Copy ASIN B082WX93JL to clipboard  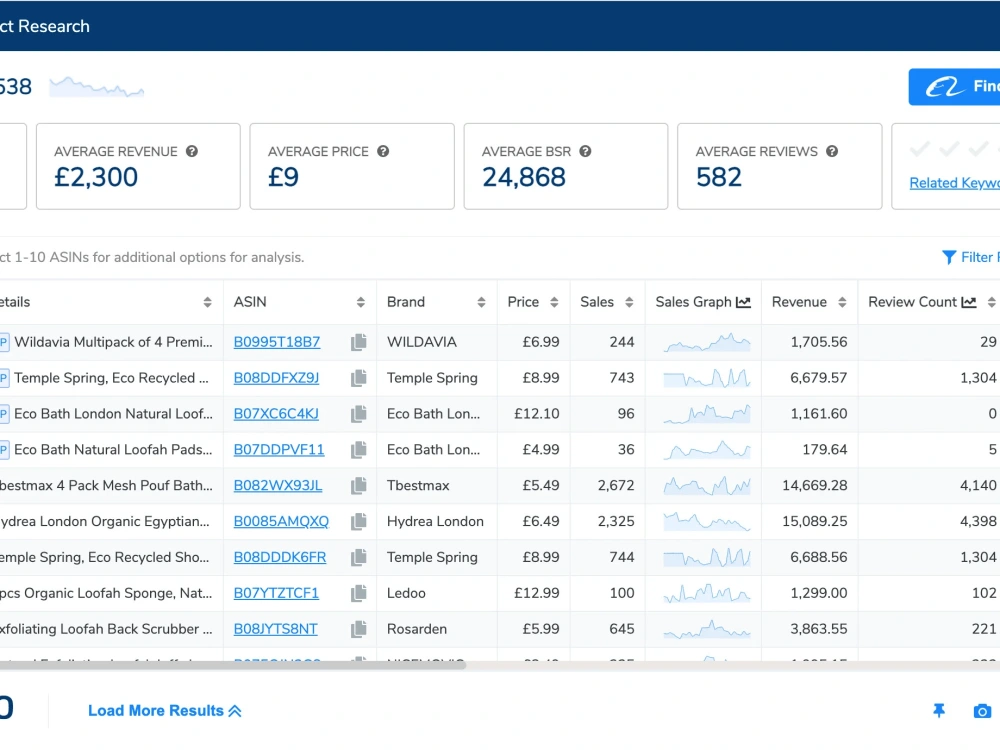(359, 485)
